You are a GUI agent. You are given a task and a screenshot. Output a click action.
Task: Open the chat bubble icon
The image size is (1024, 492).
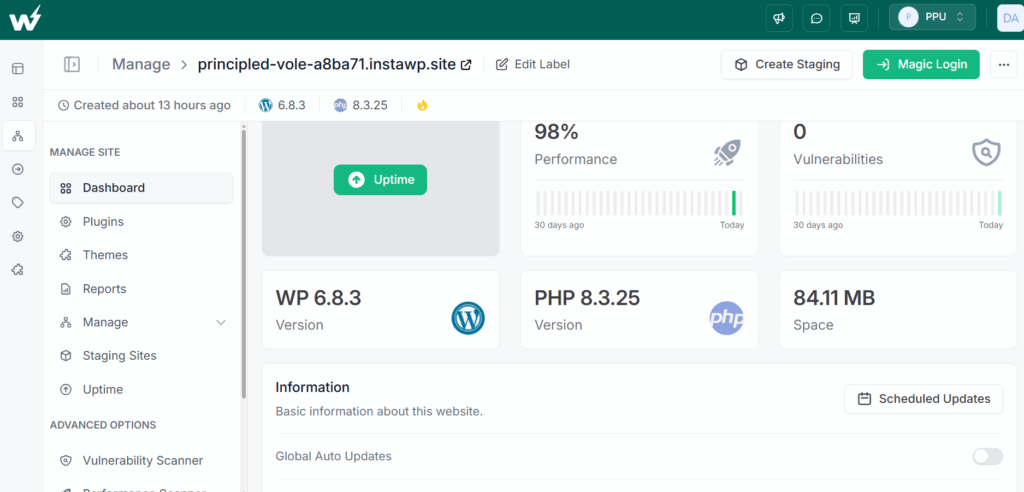click(816, 18)
